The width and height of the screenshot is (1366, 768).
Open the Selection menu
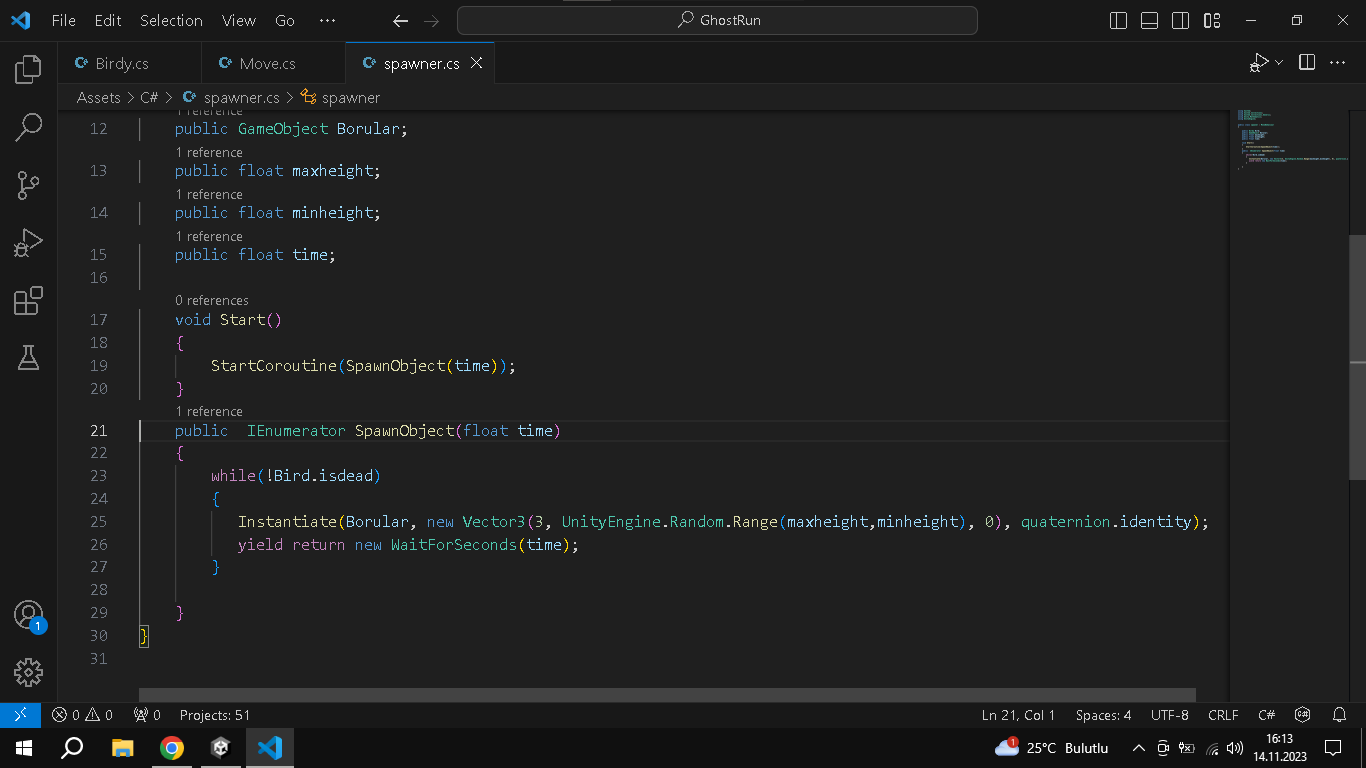(171, 20)
